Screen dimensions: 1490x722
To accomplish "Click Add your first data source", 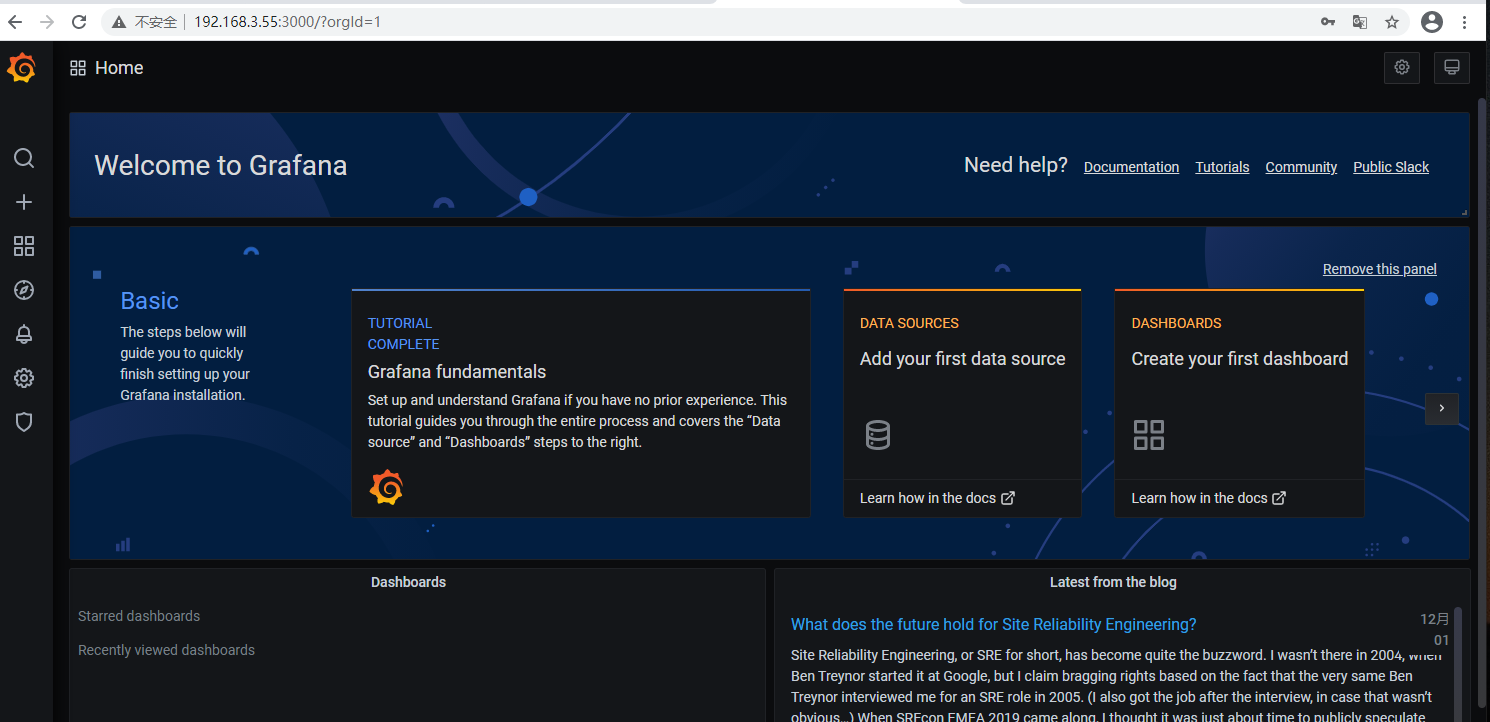I will 962,359.
